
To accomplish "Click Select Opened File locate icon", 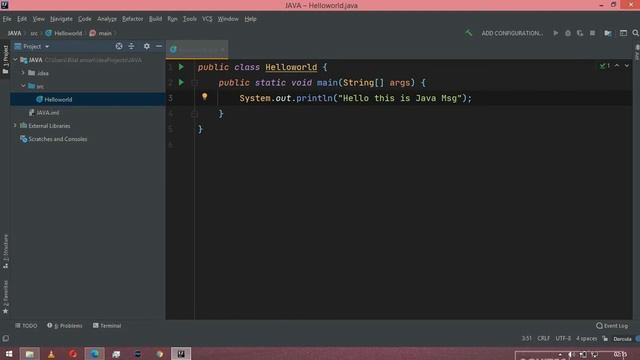I will coord(119,46).
